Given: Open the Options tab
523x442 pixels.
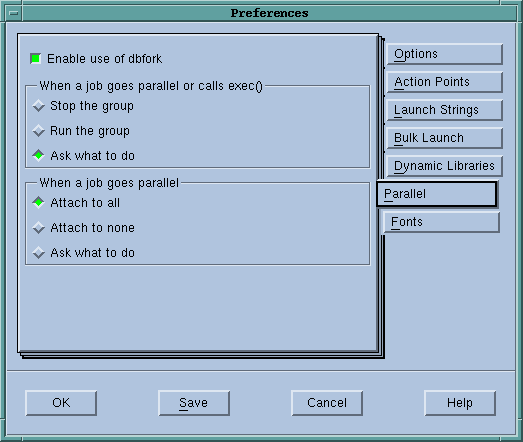Looking at the screenshot, I should pos(444,54).
